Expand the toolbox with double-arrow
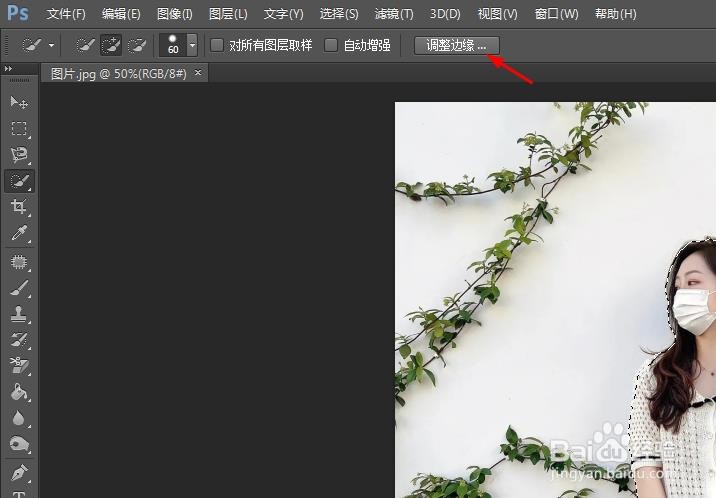This screenshot has width=716, height=498. pos(8,69)
